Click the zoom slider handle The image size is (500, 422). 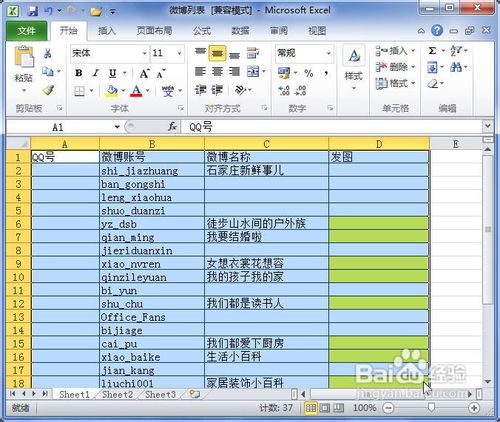(x=431, y=407)
